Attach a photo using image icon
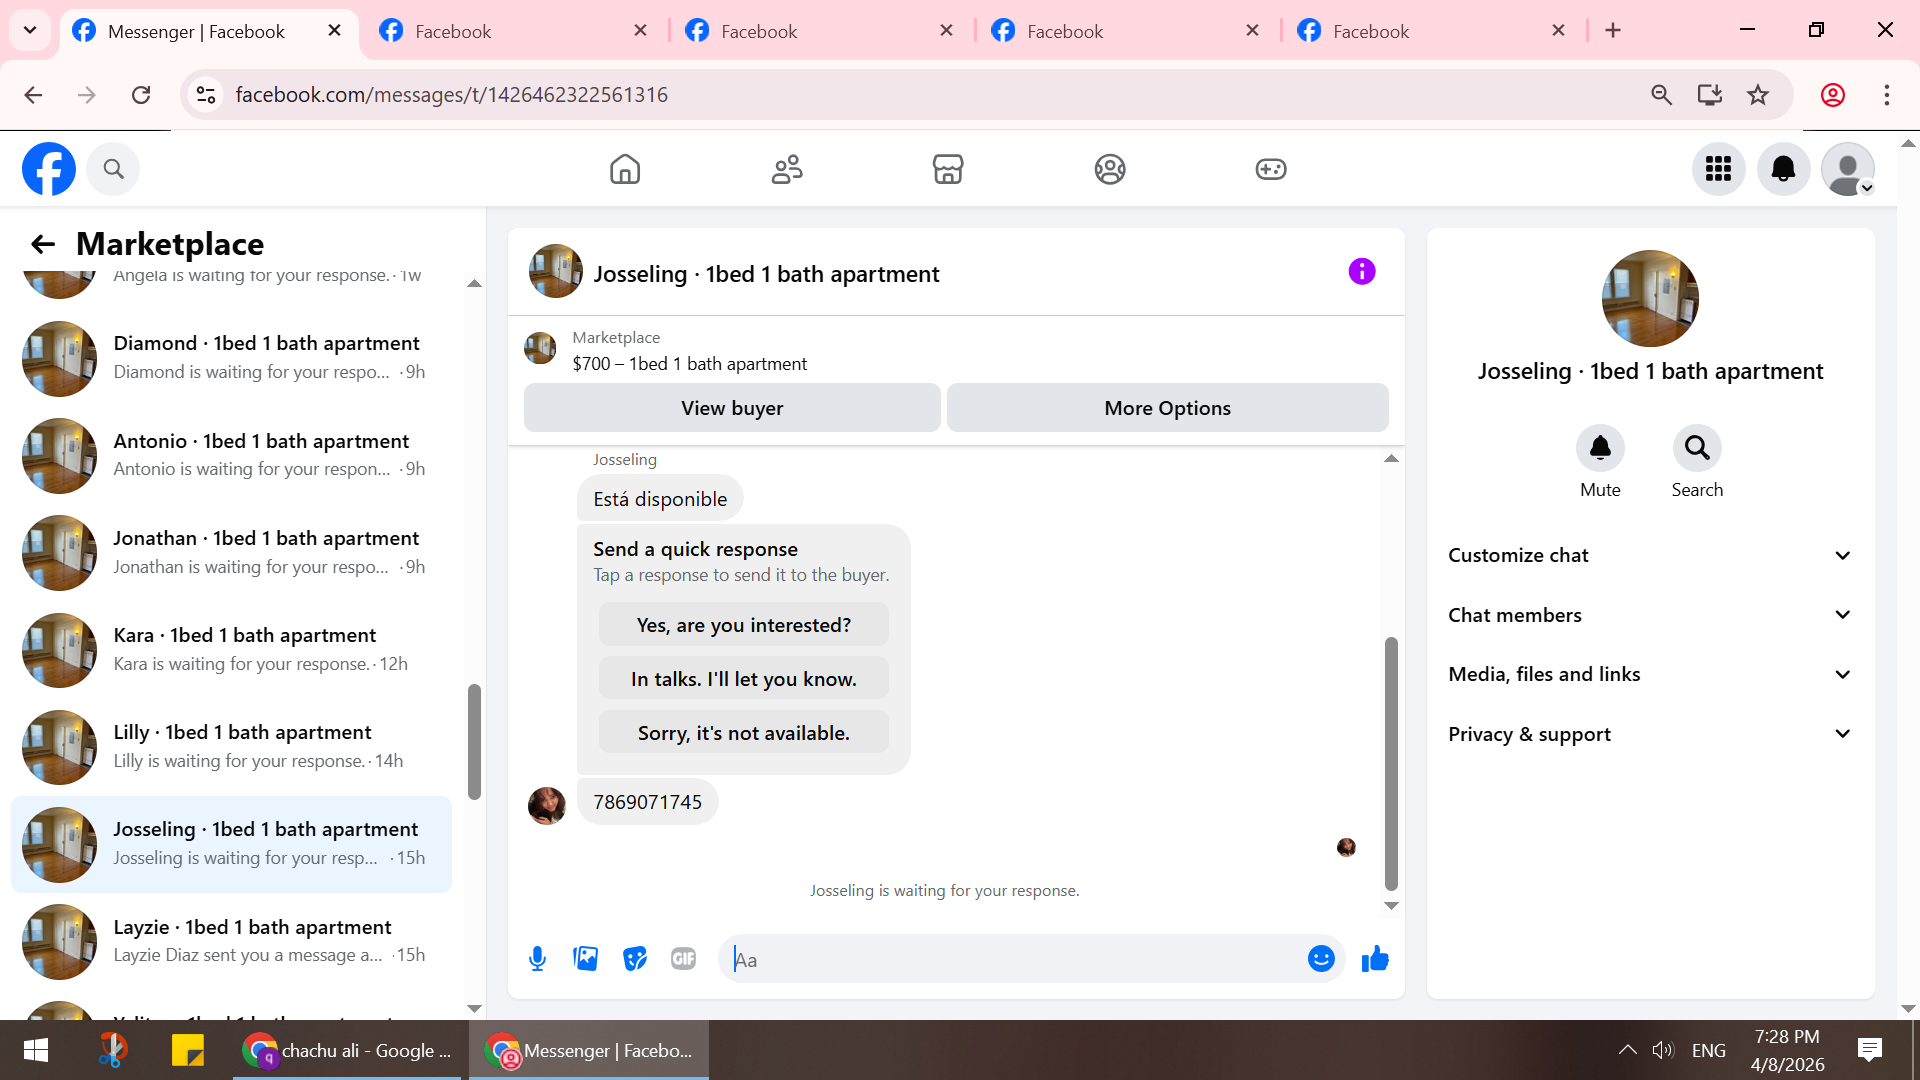The height and width of the screenshot is (1080, 1920). [586, 959]
